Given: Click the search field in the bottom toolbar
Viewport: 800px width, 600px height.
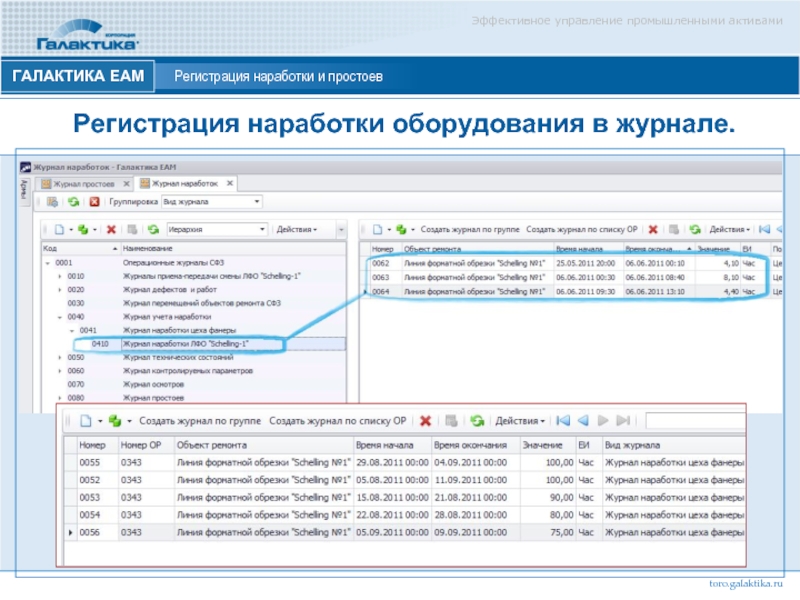Looking at the screenshot, I should pyautogui.click(x=695, y=421).
